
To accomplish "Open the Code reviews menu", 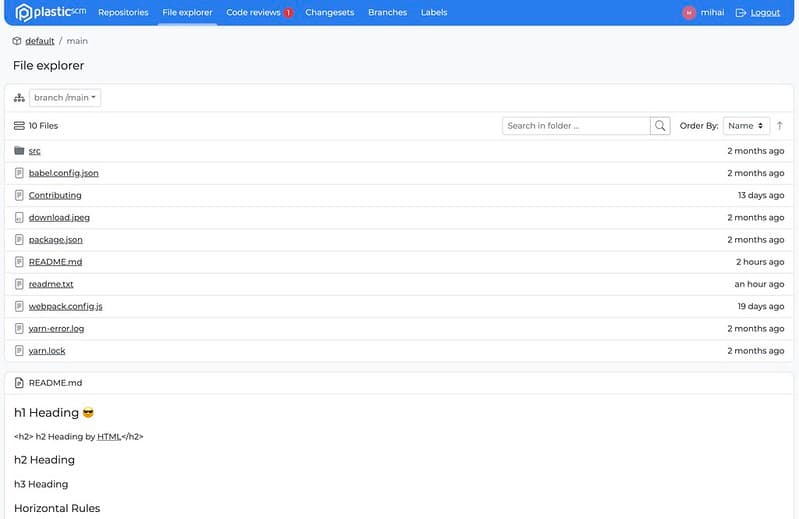I will [x=253, y=13].
